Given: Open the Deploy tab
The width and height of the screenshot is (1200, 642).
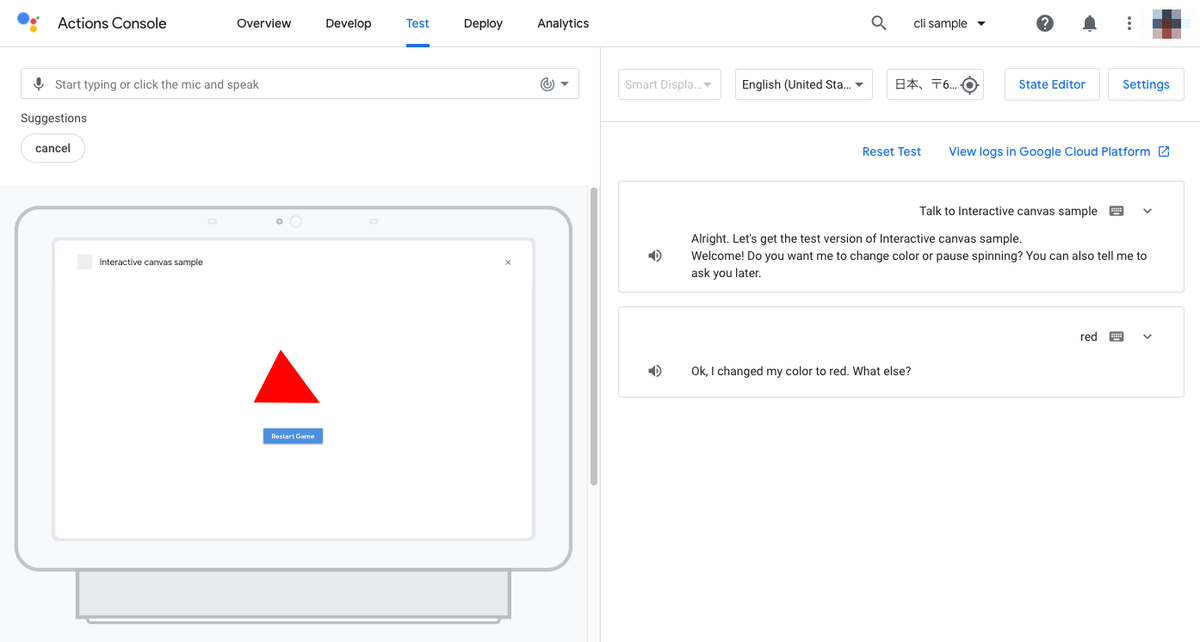Looking at the screenshot, I should [483, 23].
